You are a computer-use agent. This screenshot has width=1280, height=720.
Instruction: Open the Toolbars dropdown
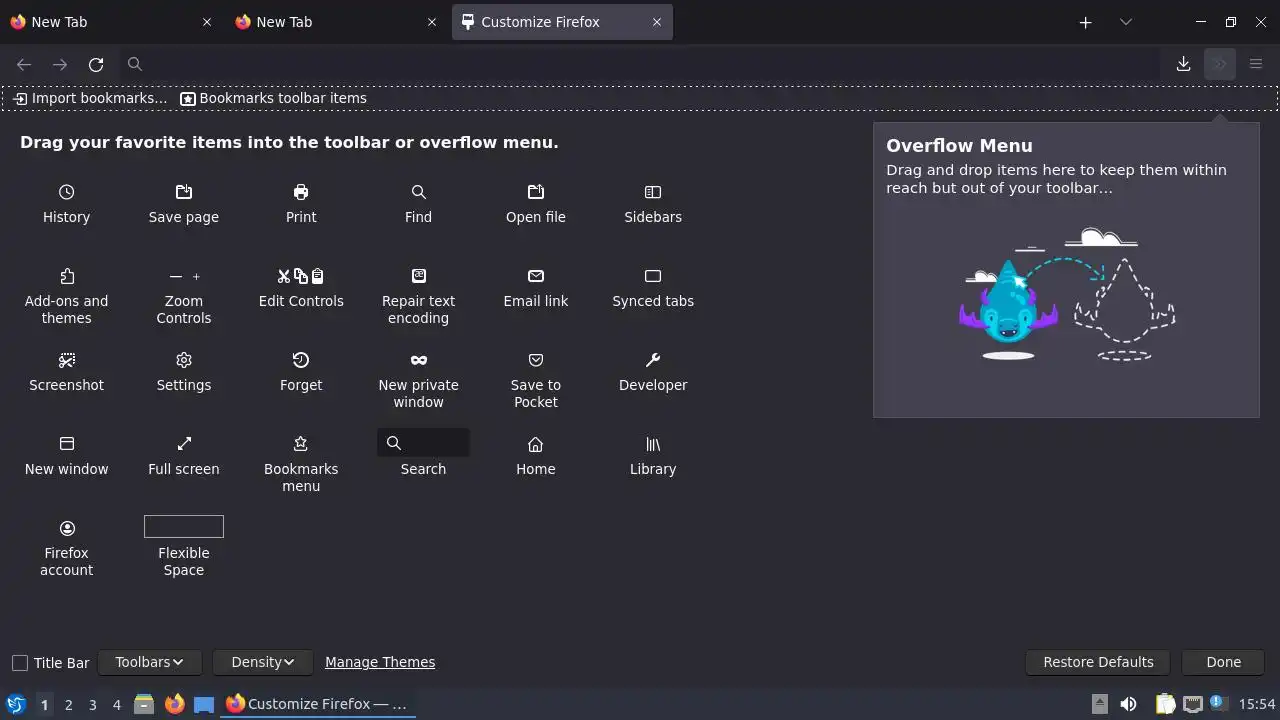[150, 662]
